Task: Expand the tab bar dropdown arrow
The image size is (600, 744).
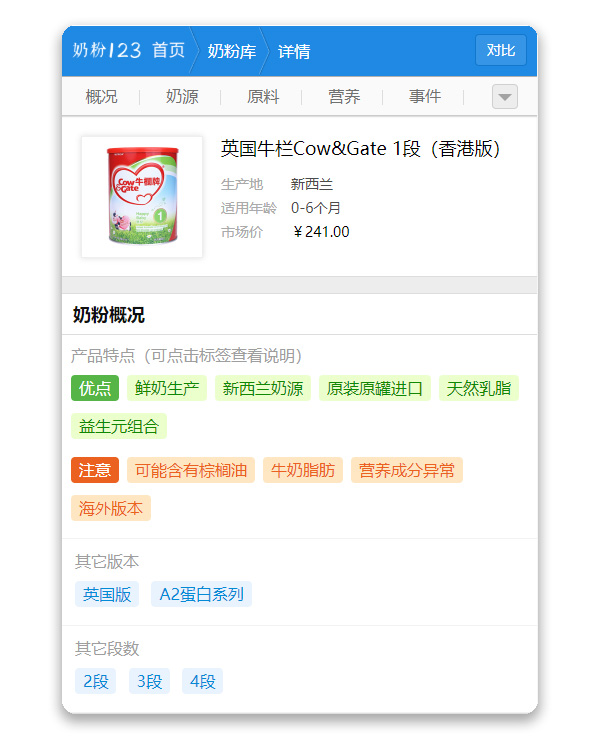Action: pos(505,97)
